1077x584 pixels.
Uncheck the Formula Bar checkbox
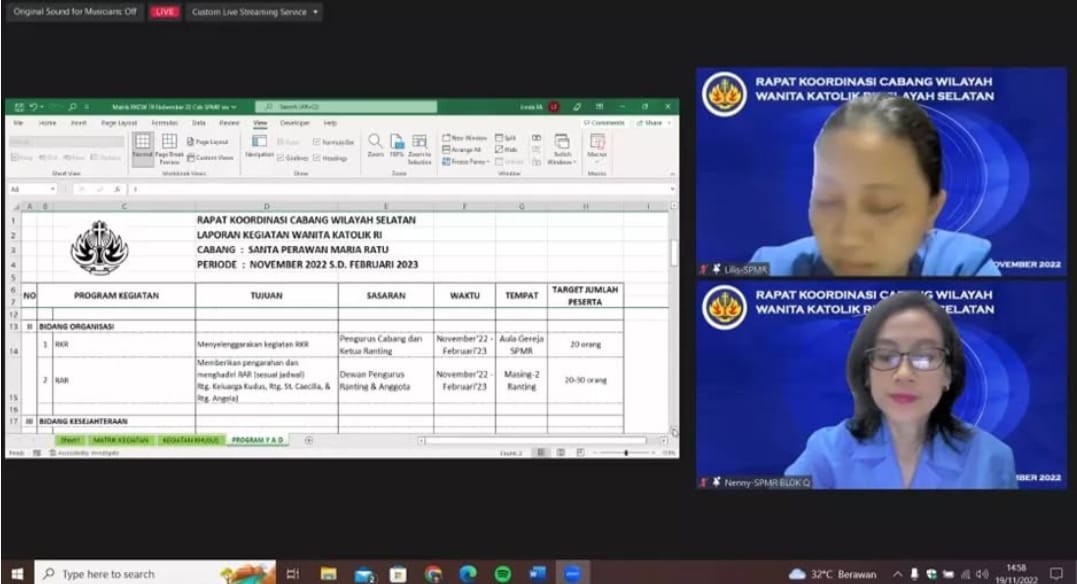(333, 142)
